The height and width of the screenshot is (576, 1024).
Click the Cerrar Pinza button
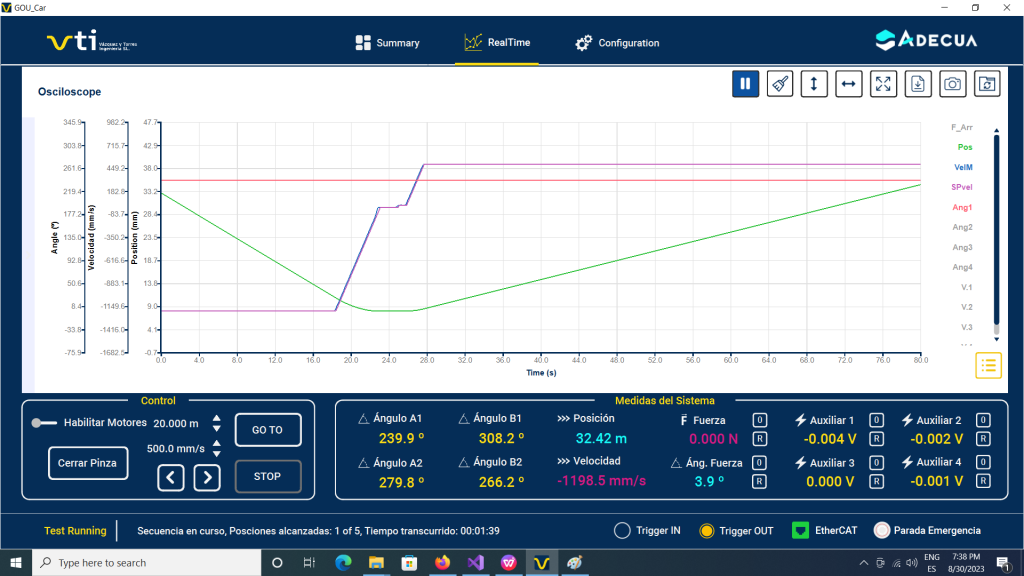[x=86, y=462]
